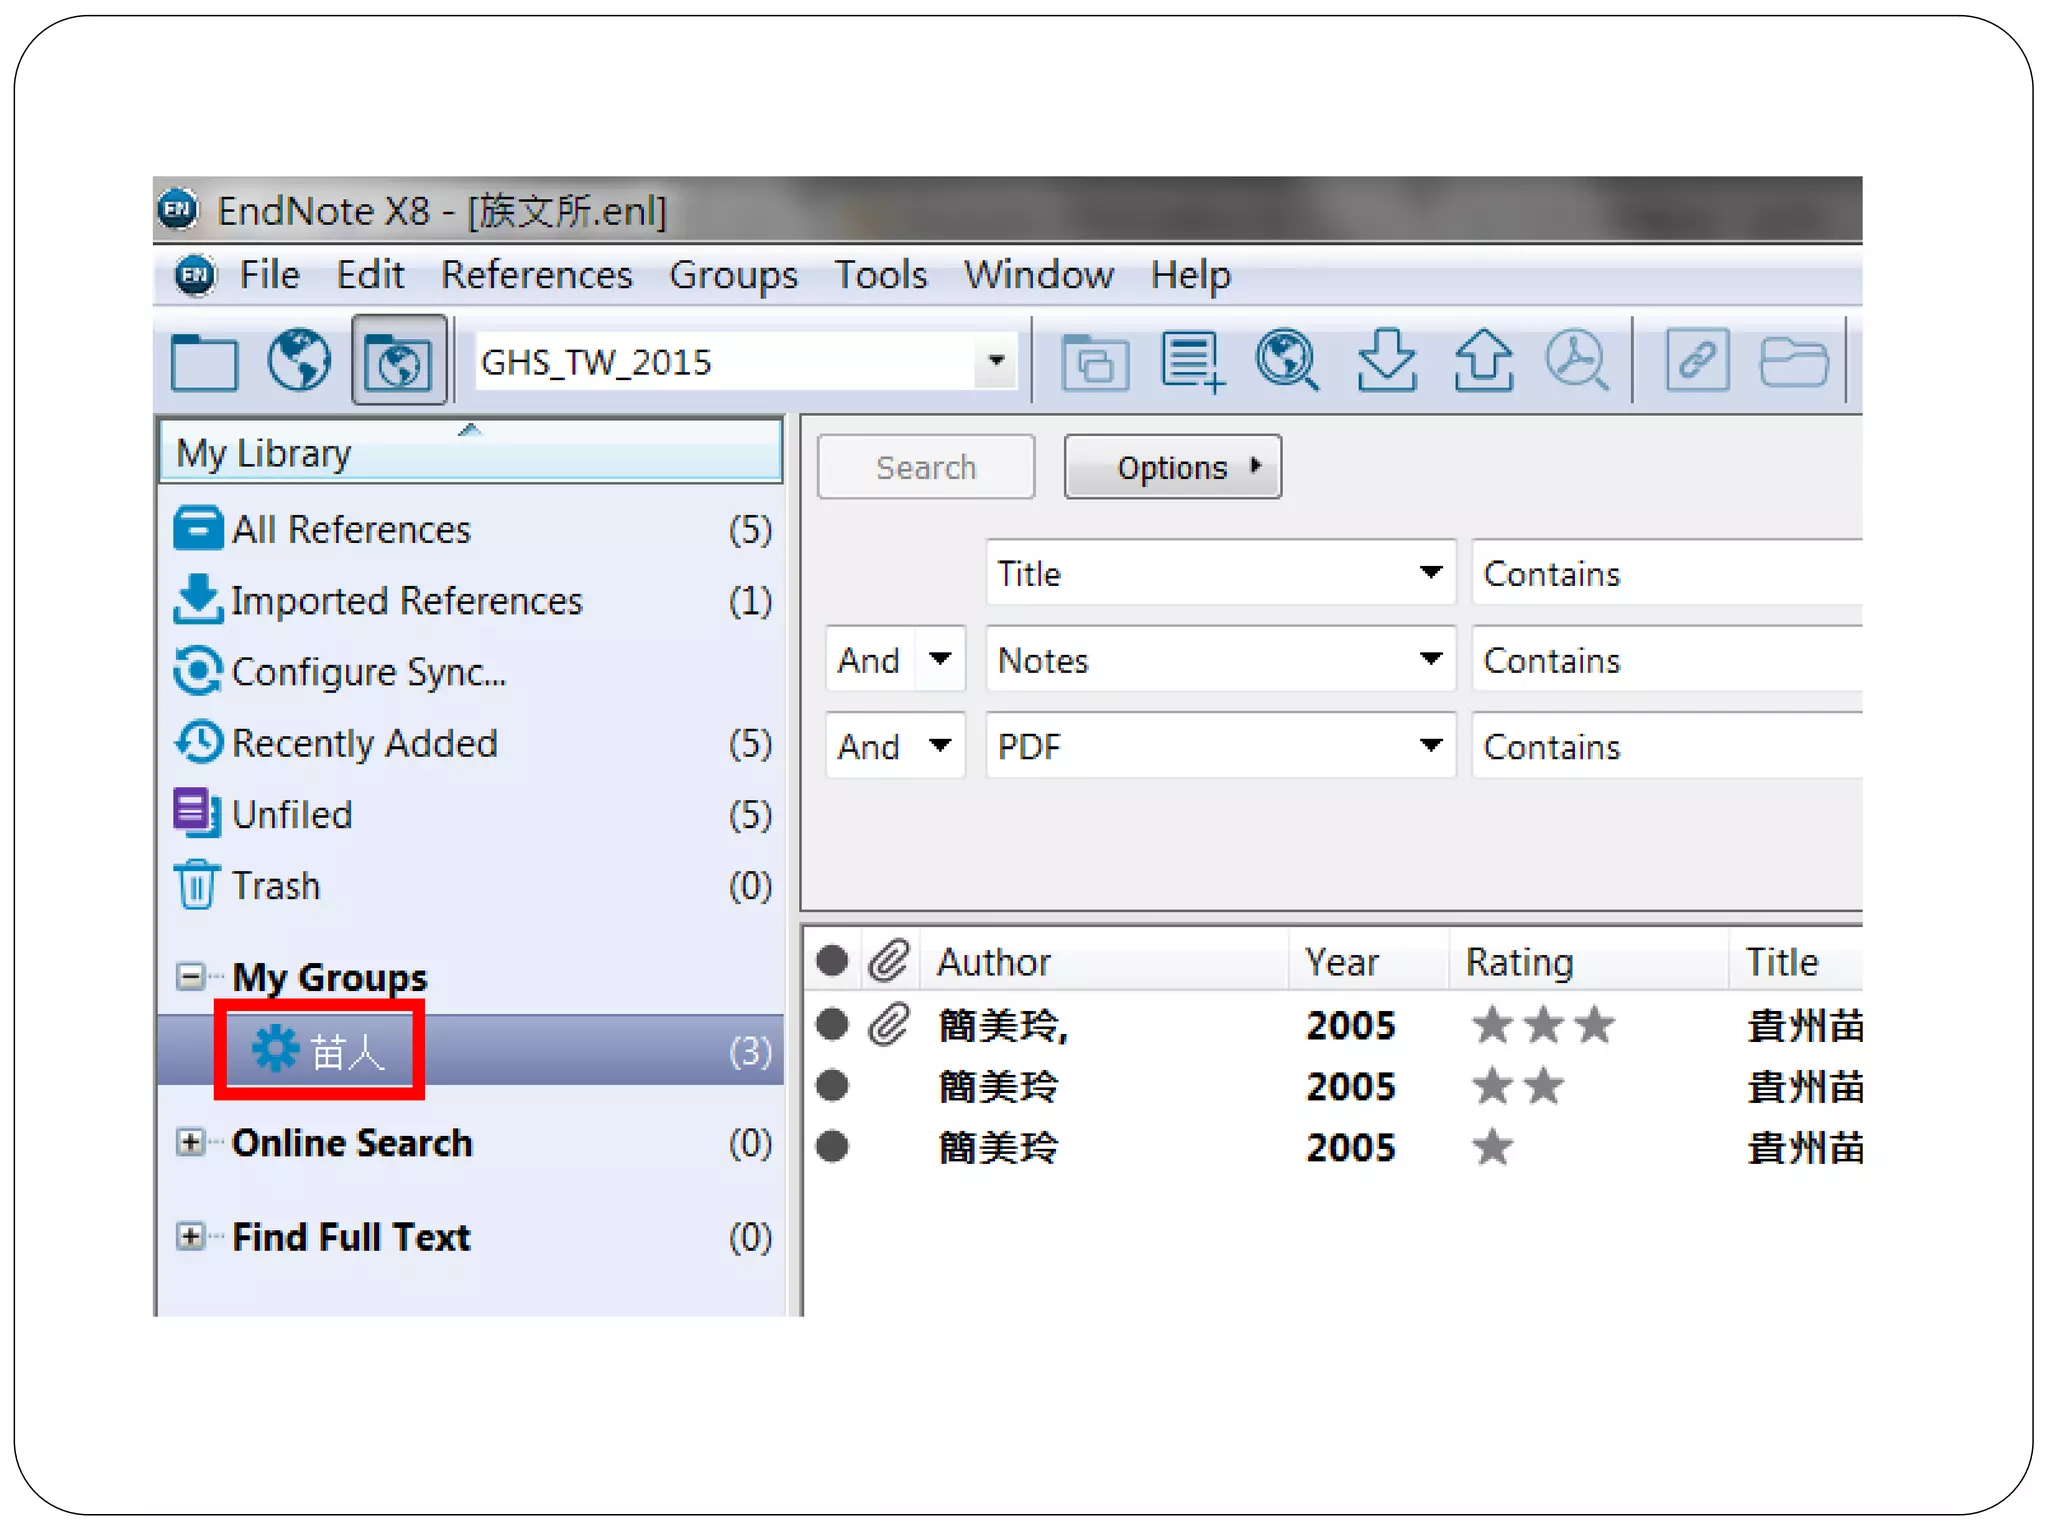Open the Tools menu
This screenshot has width=2048, height=1536.
click(880, 275)
